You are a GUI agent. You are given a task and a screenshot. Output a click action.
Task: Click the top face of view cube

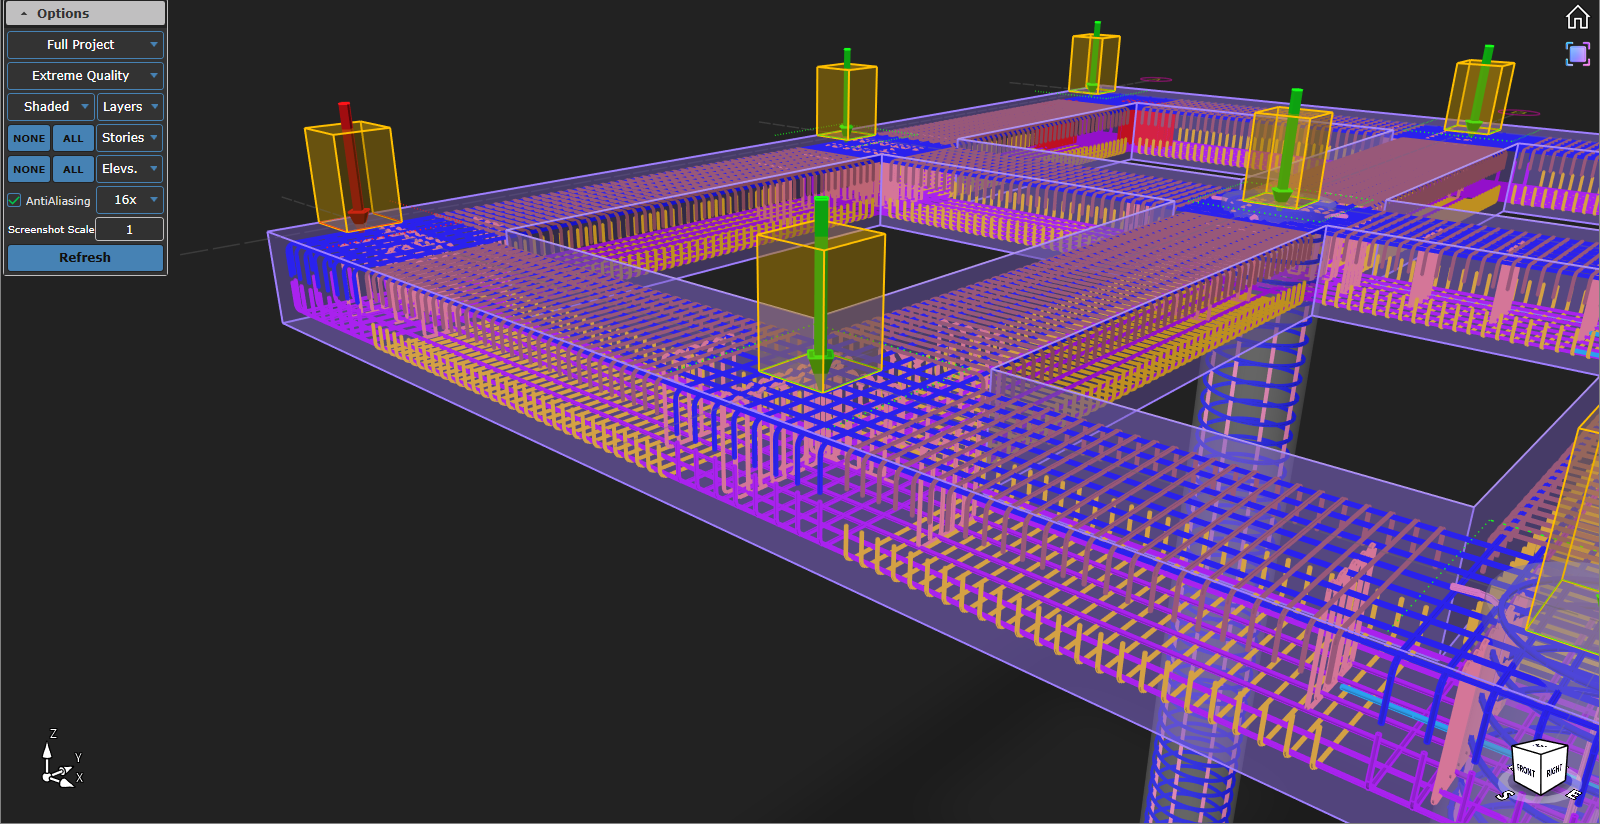coord(1540,747)
